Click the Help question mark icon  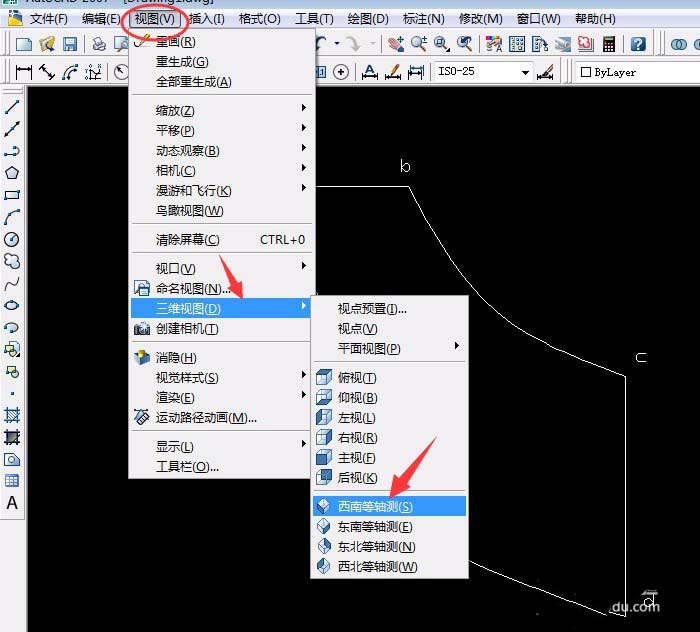[638, 44]
